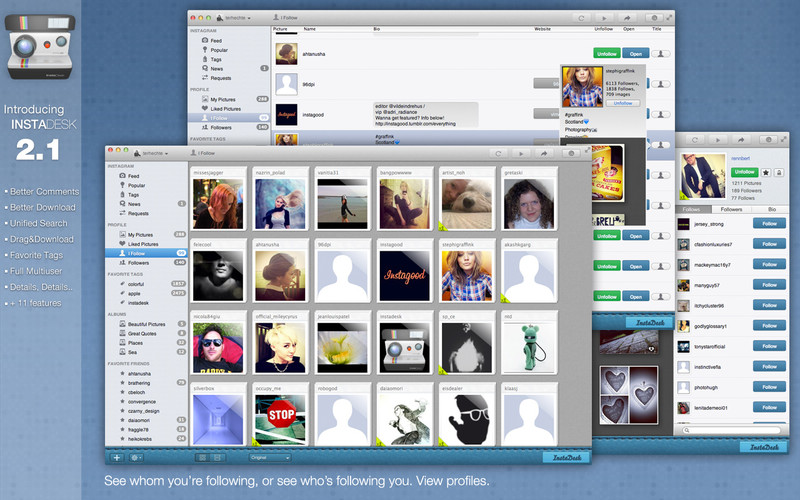Follow the user jersey_strong
The image size is (800, 500).
click(768, 226)
